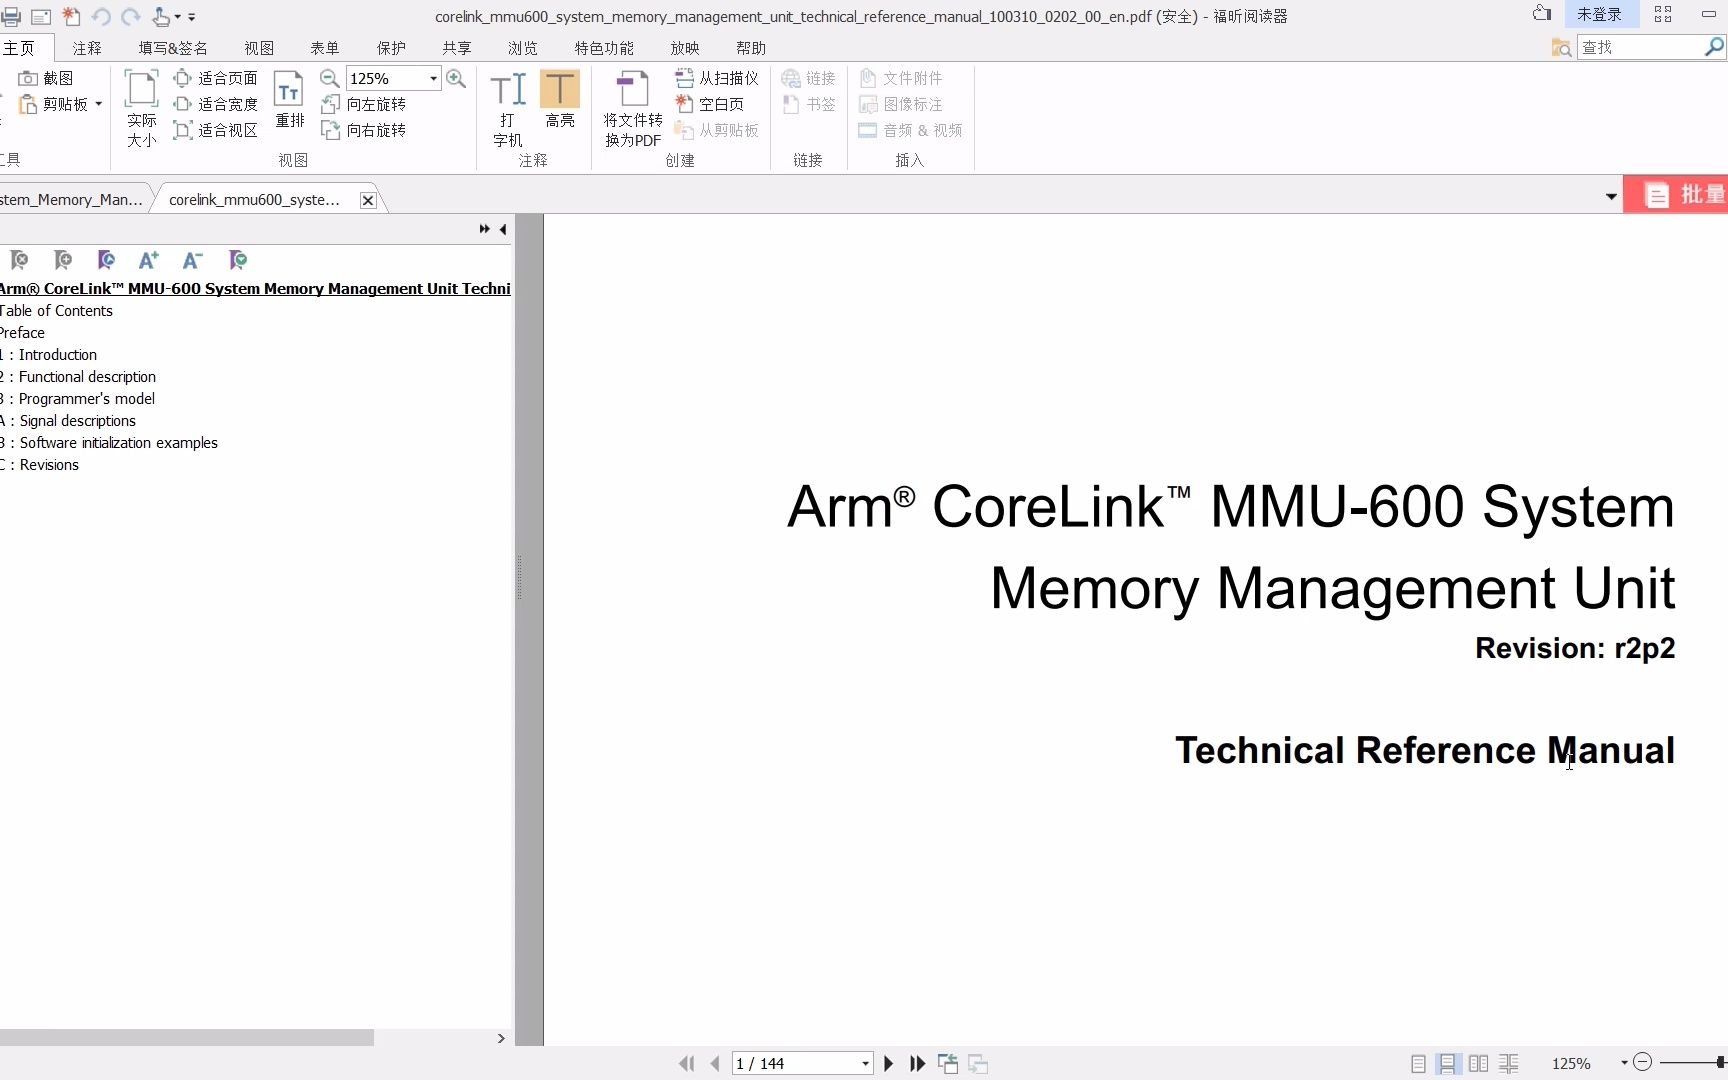
Task: Click the status bar zoom out minus button
Action: [1642, 1063]
